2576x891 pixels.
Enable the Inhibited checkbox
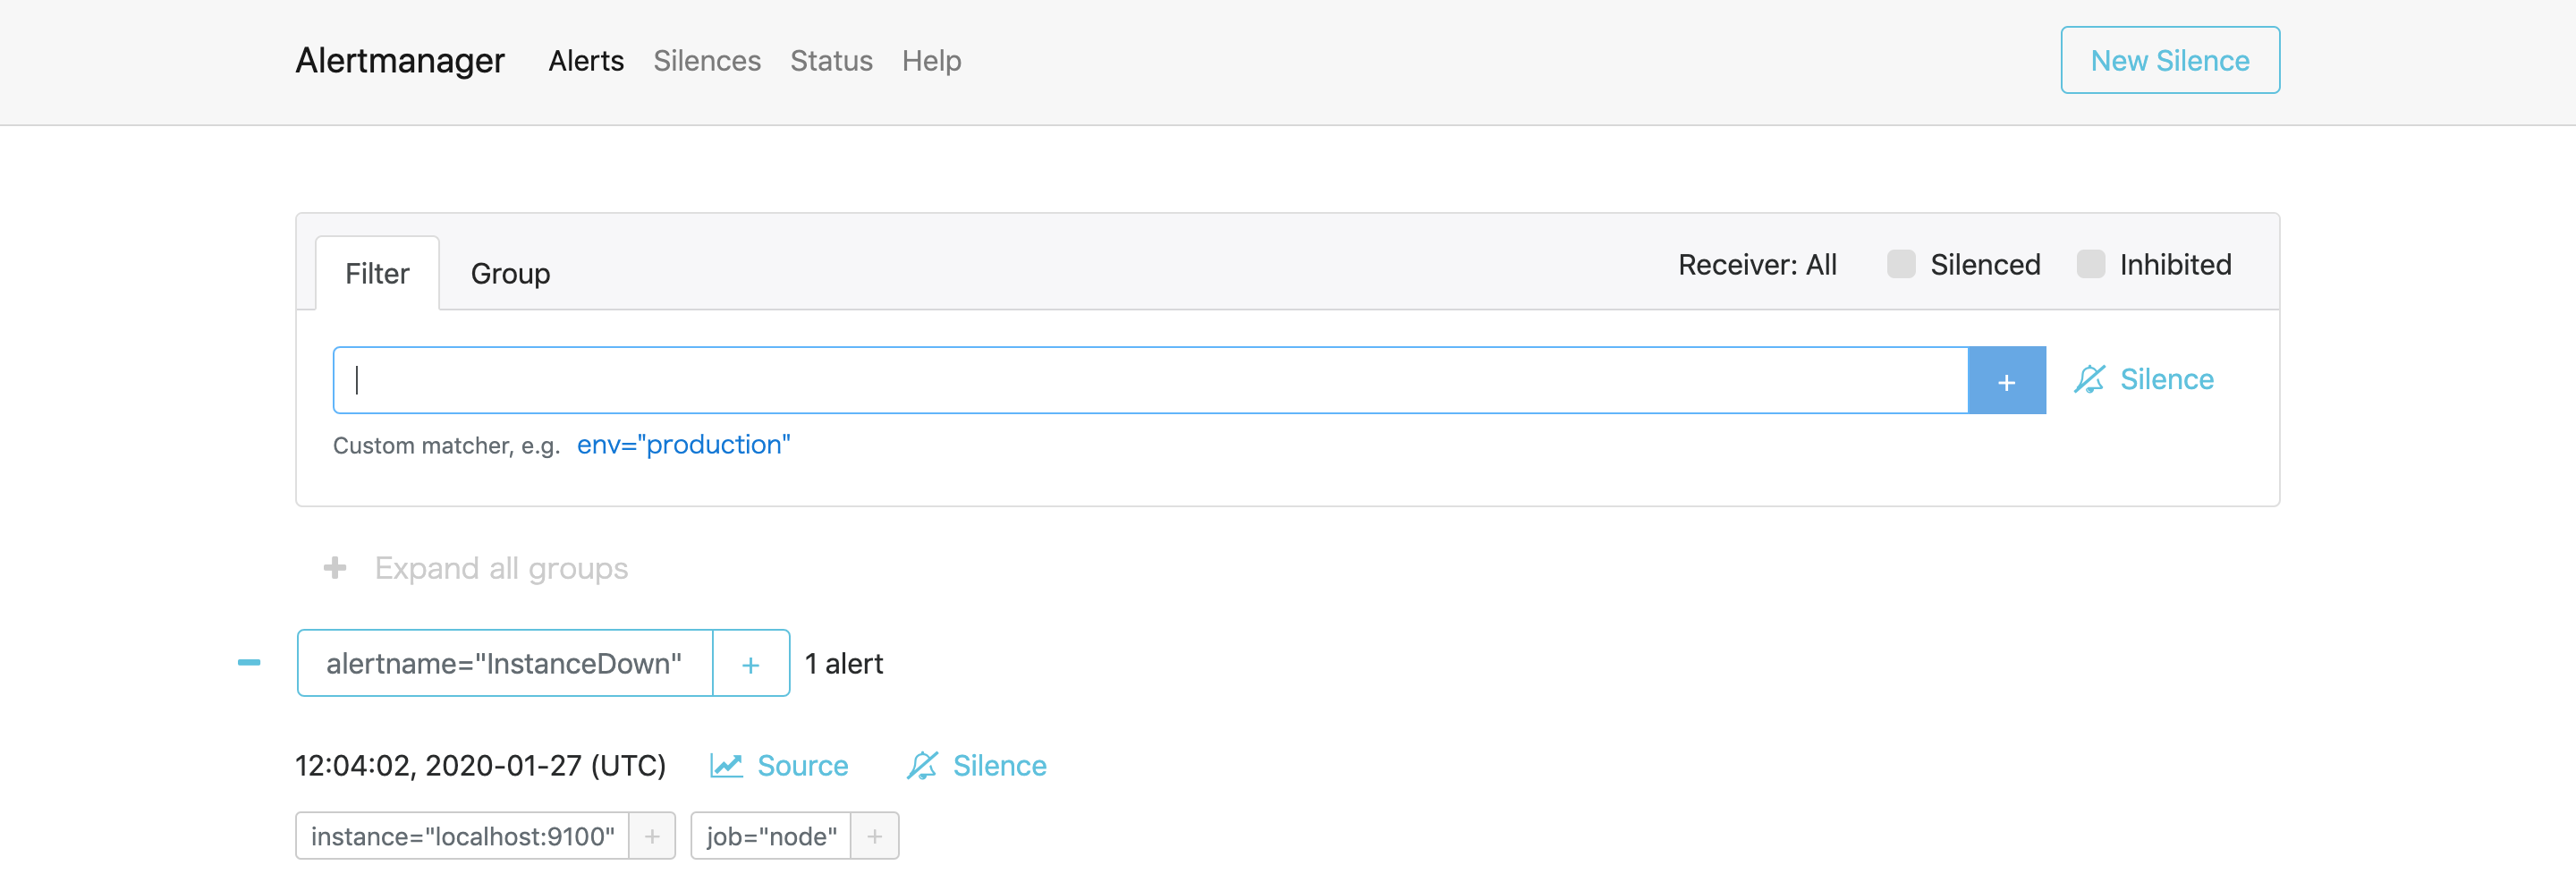(2090, 265)
